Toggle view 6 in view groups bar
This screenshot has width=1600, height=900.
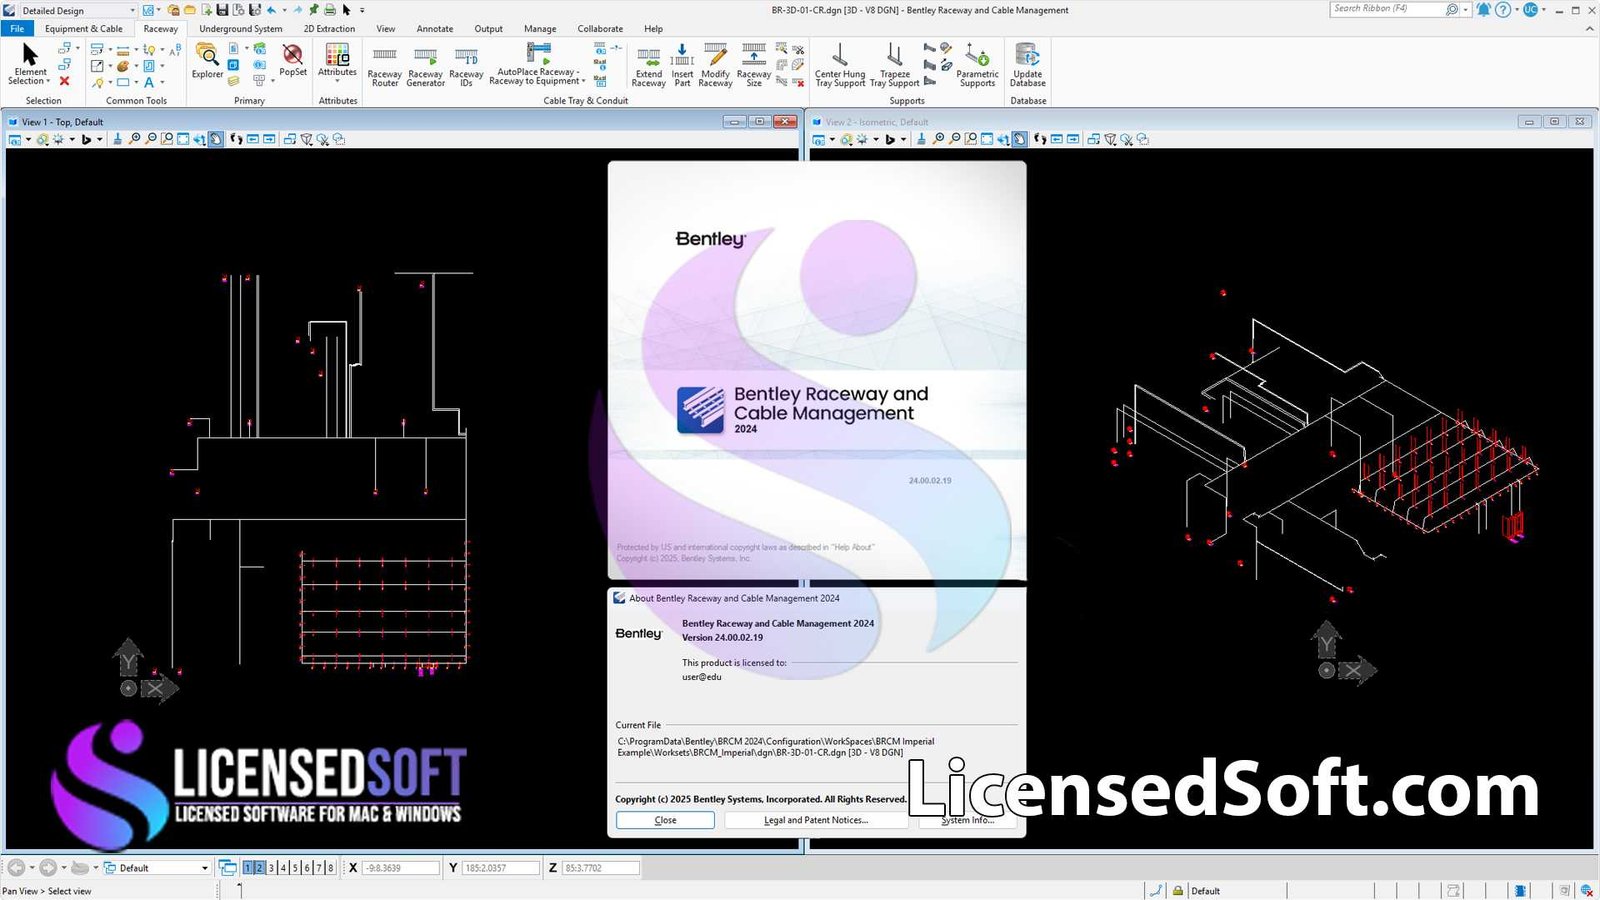(307, 868)
